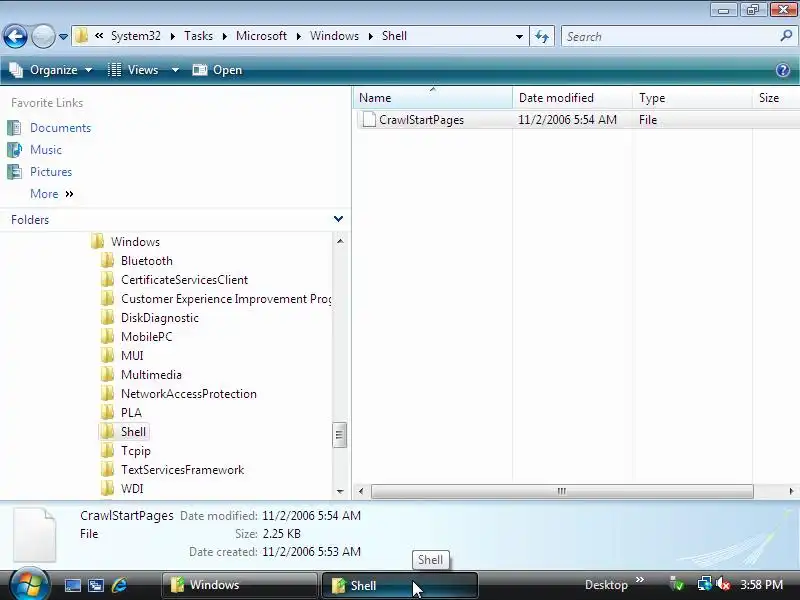Expand the arrow after System32 in breadcrumb

pyautogui.click(x=172, y=36)
